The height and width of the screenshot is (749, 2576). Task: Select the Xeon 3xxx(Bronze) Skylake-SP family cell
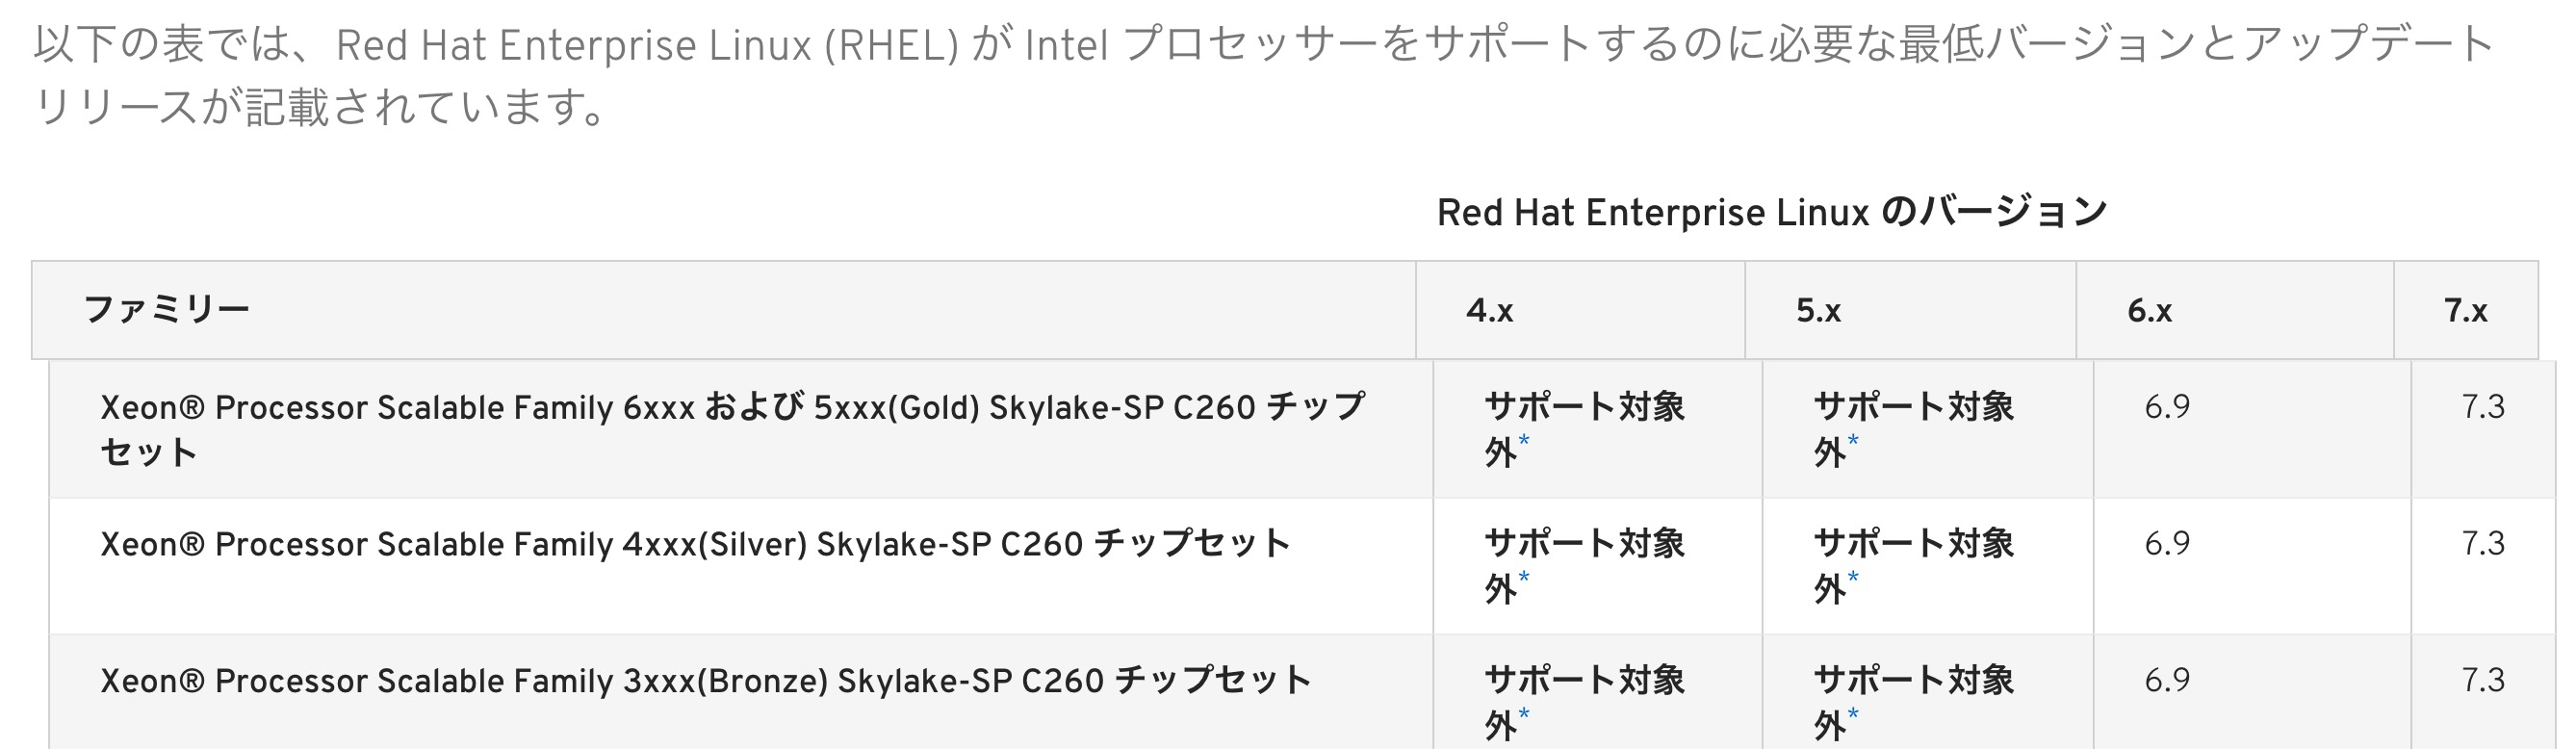tap(705, 681)
